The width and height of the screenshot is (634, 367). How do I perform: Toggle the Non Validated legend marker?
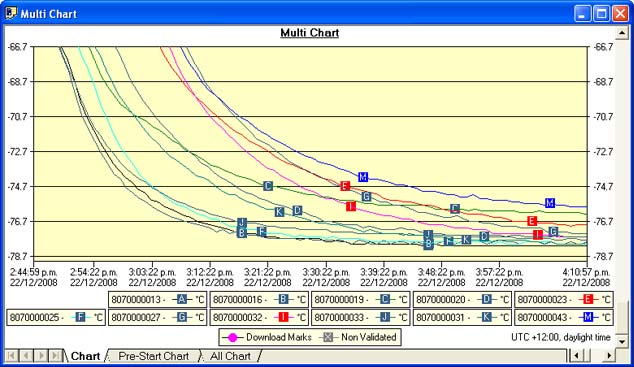[x=328, y=337]
